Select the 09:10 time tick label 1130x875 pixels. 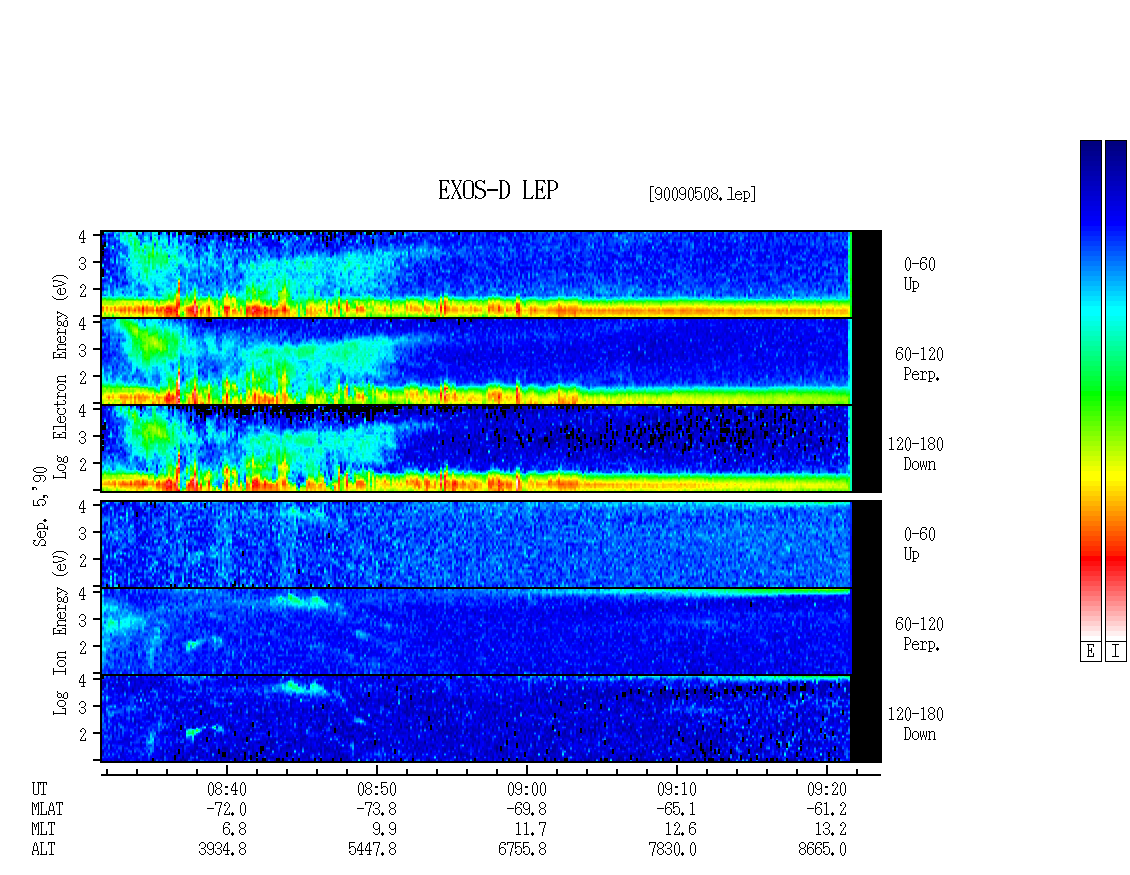tap(677, 789)
